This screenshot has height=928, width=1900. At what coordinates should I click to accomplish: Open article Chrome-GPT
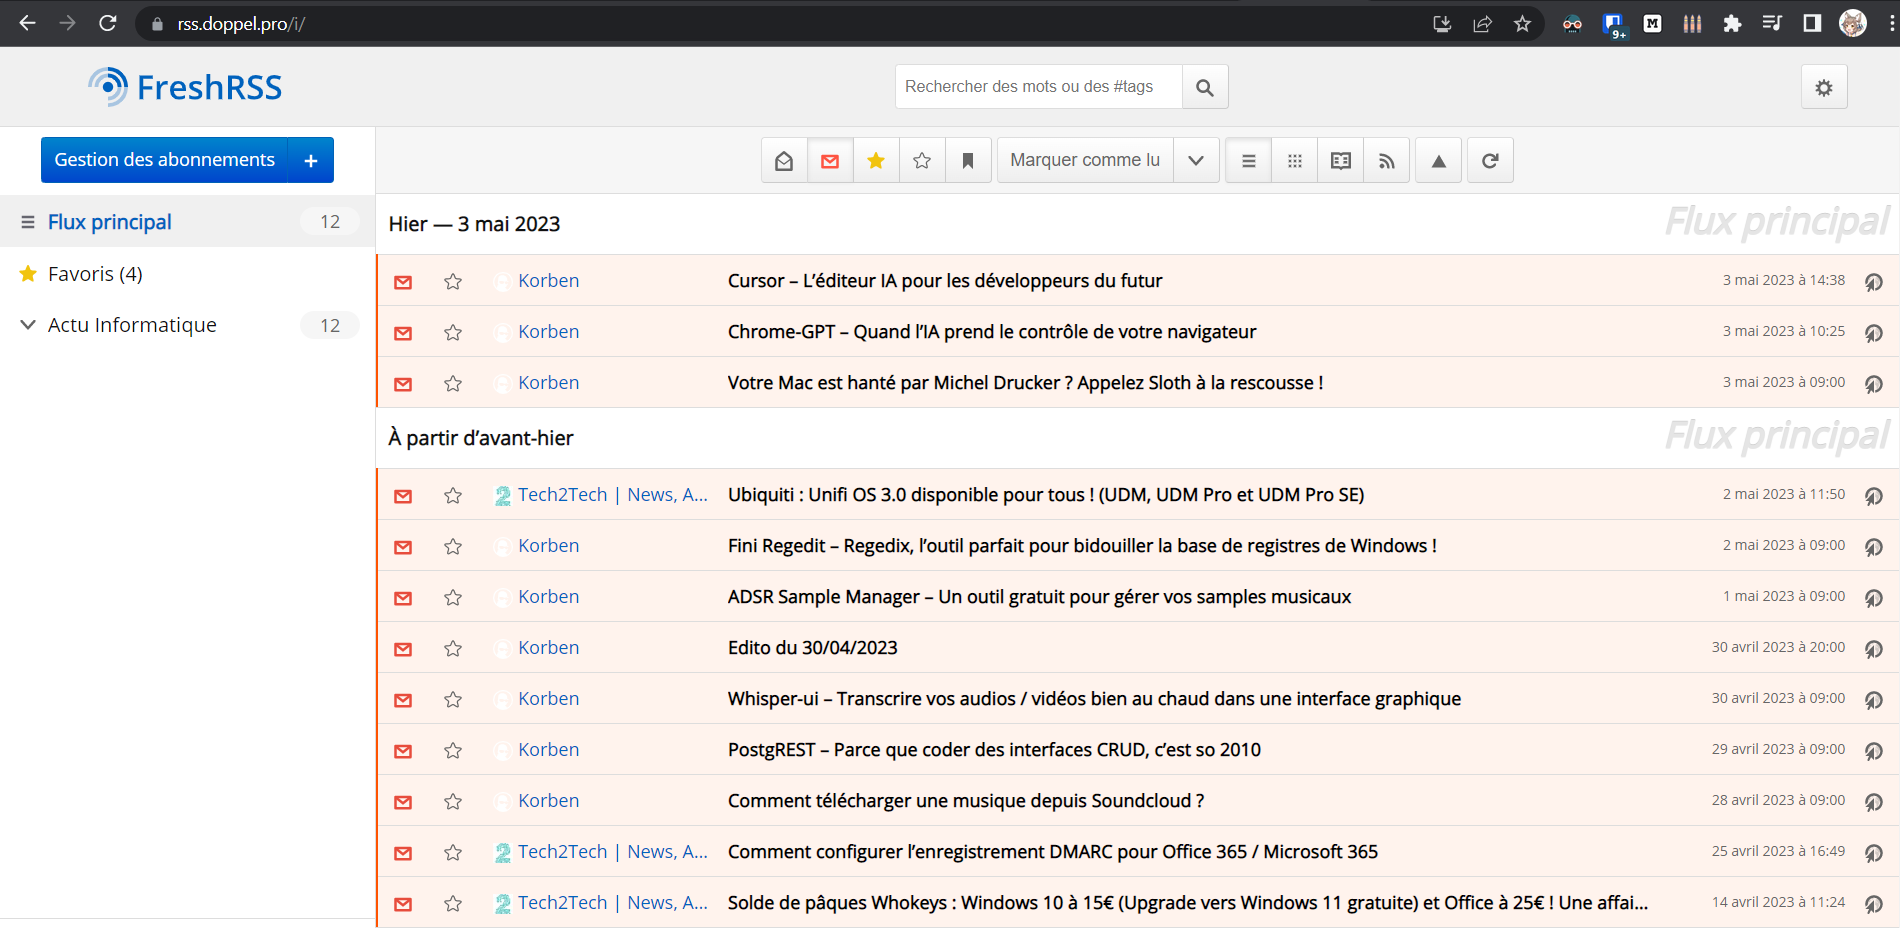tap(992, 332)
